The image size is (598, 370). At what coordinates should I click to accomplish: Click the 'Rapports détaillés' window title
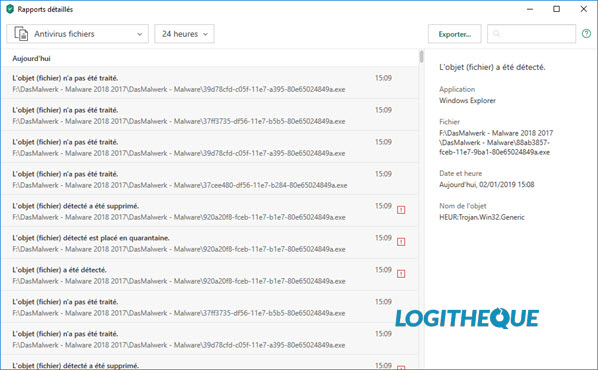pyautogui.click(x=45, y=10)
